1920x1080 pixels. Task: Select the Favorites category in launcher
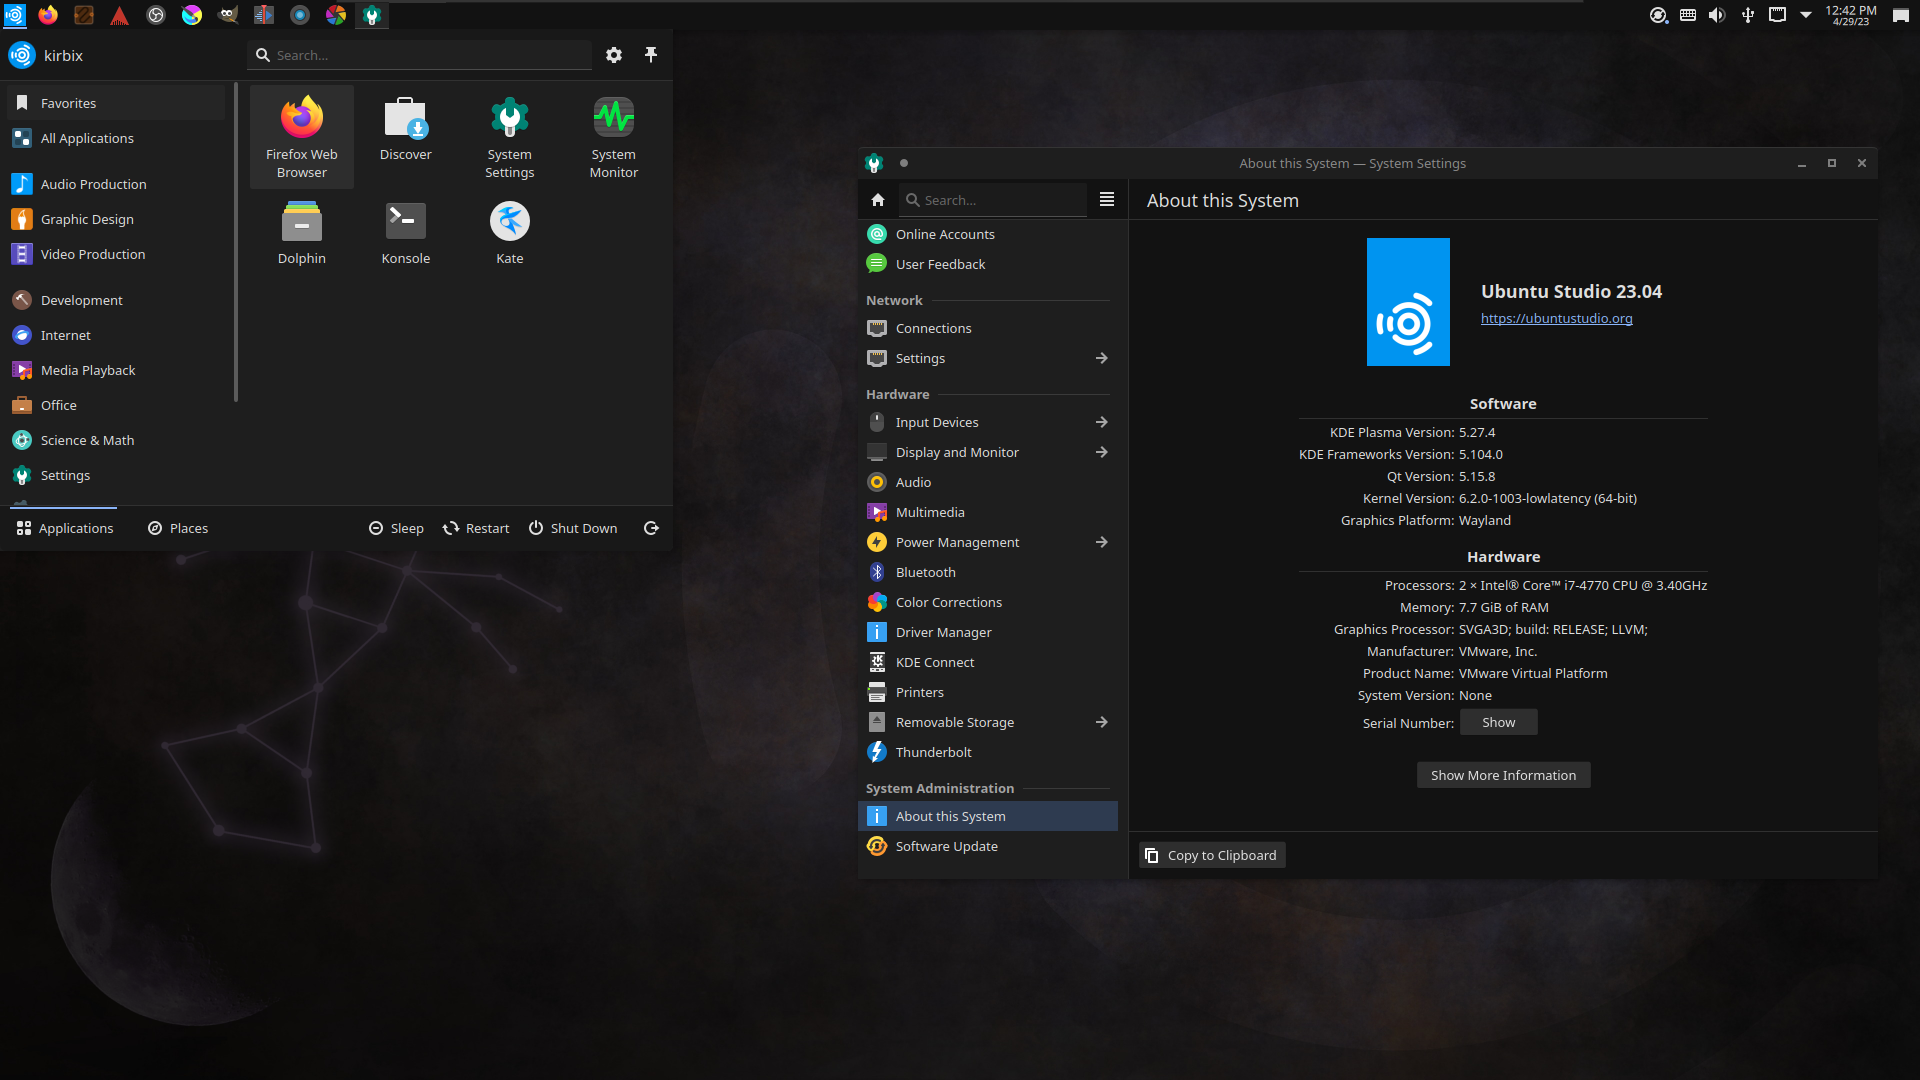tap(116, 103)
